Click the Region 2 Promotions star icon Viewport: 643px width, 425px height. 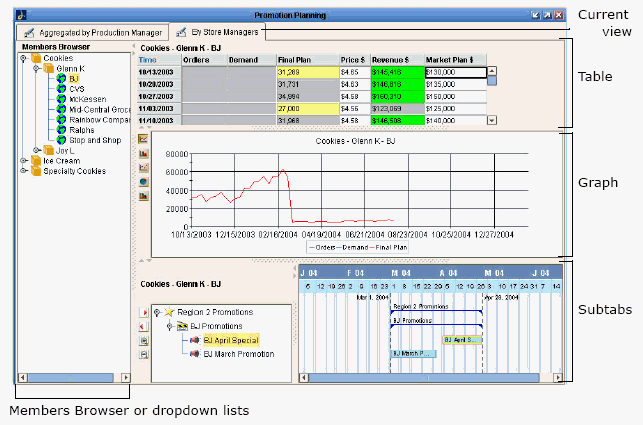(169, 312)
